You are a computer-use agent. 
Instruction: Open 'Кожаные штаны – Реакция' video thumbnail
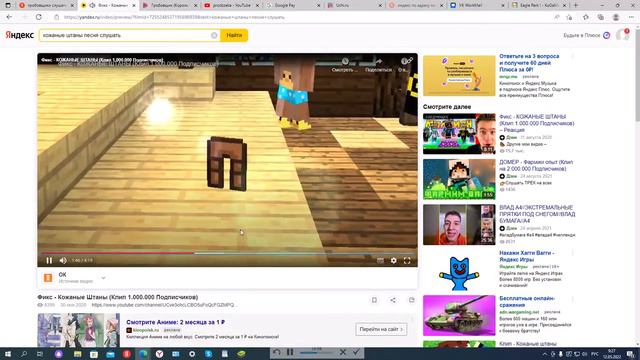pos(459,134)
